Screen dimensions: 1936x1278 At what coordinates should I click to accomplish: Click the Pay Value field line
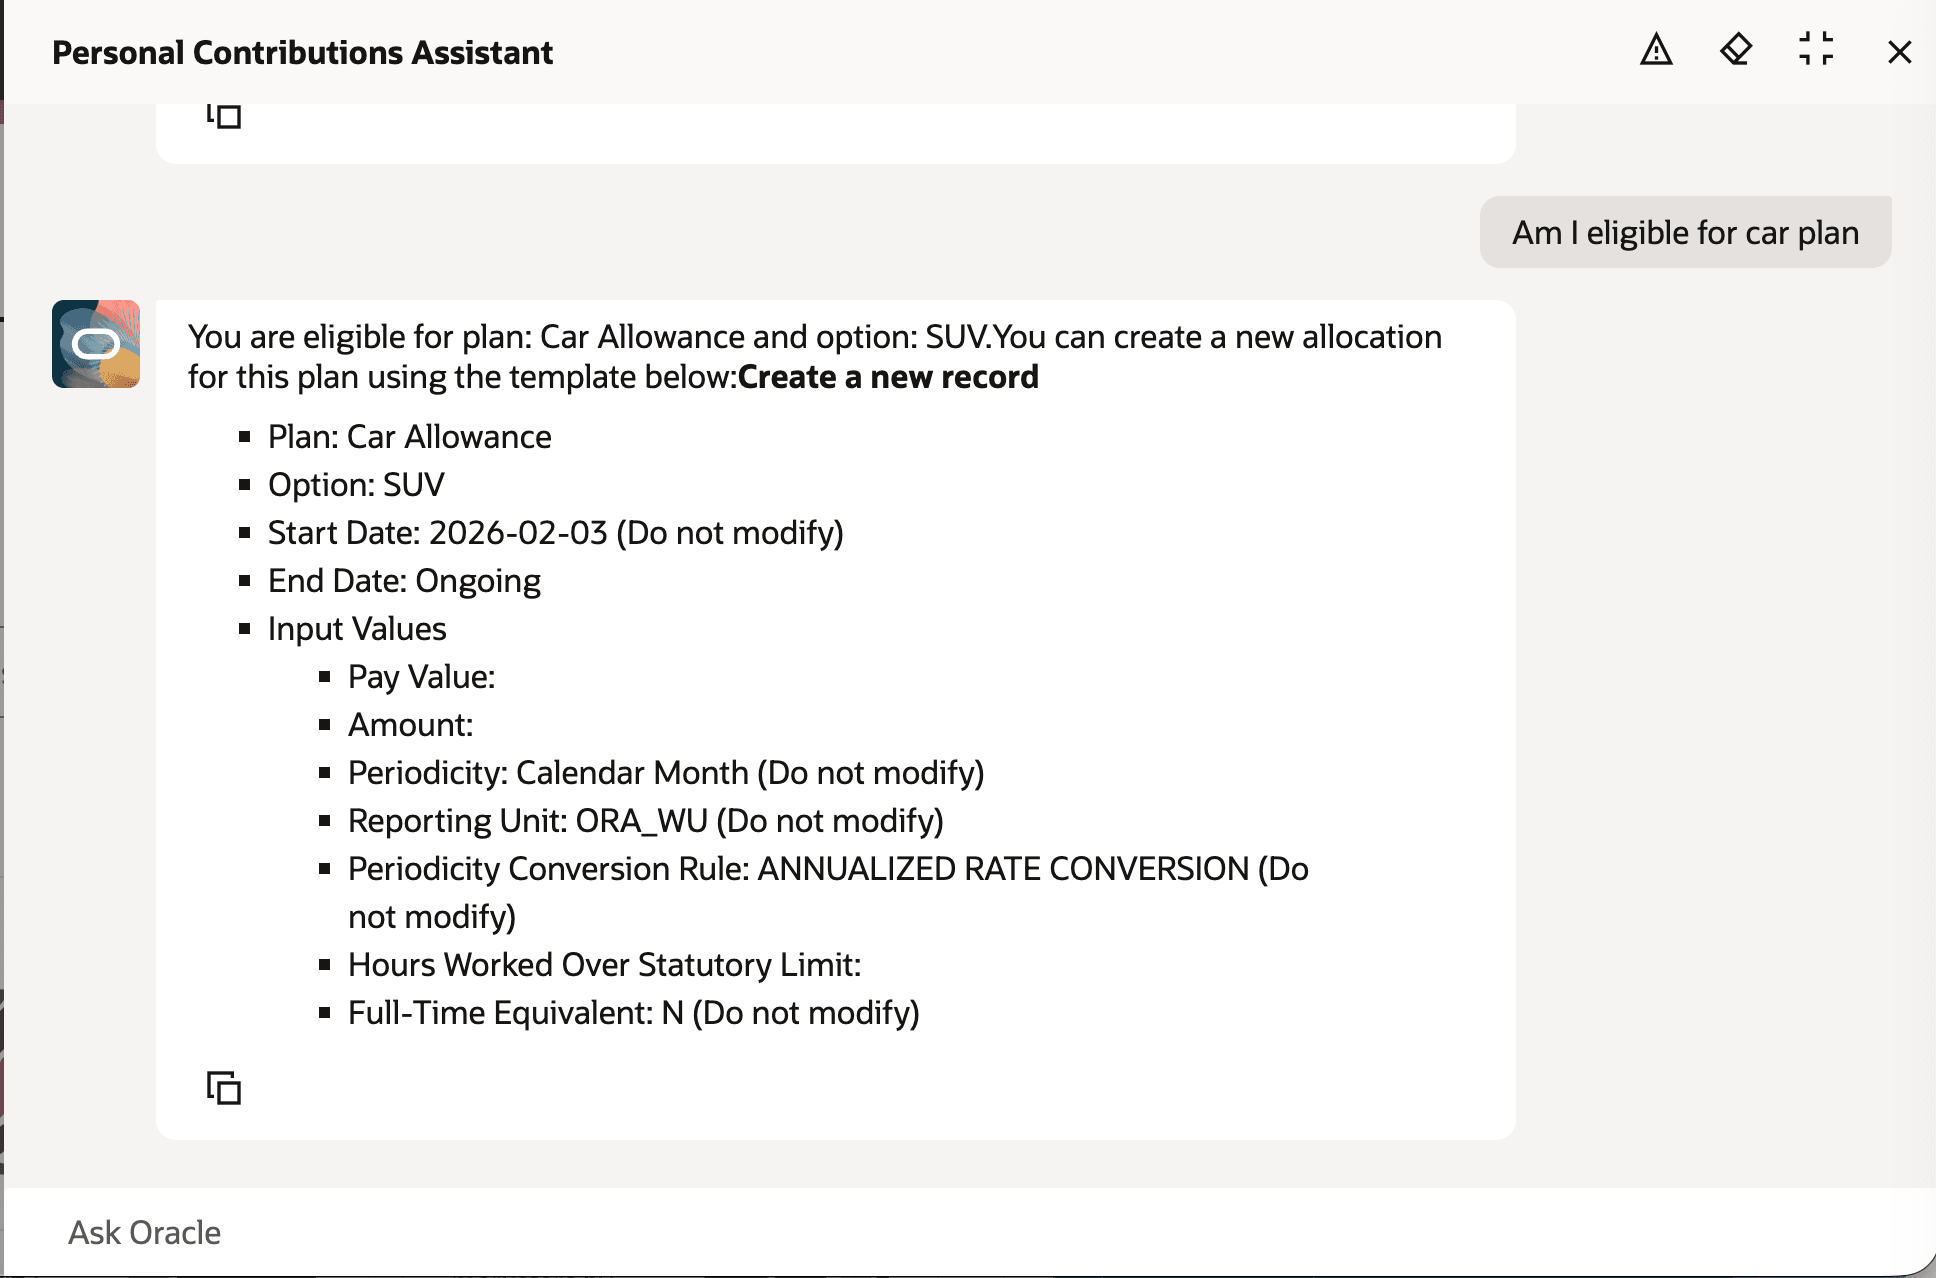tap(421, 676)
